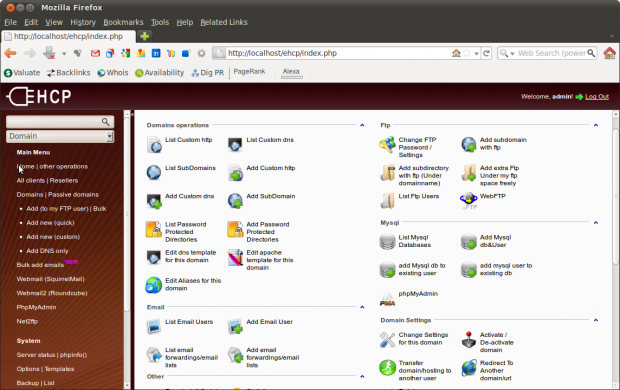
Task: Click the Gmail icon in browser toolbar
Action: [x=95, y=53]
